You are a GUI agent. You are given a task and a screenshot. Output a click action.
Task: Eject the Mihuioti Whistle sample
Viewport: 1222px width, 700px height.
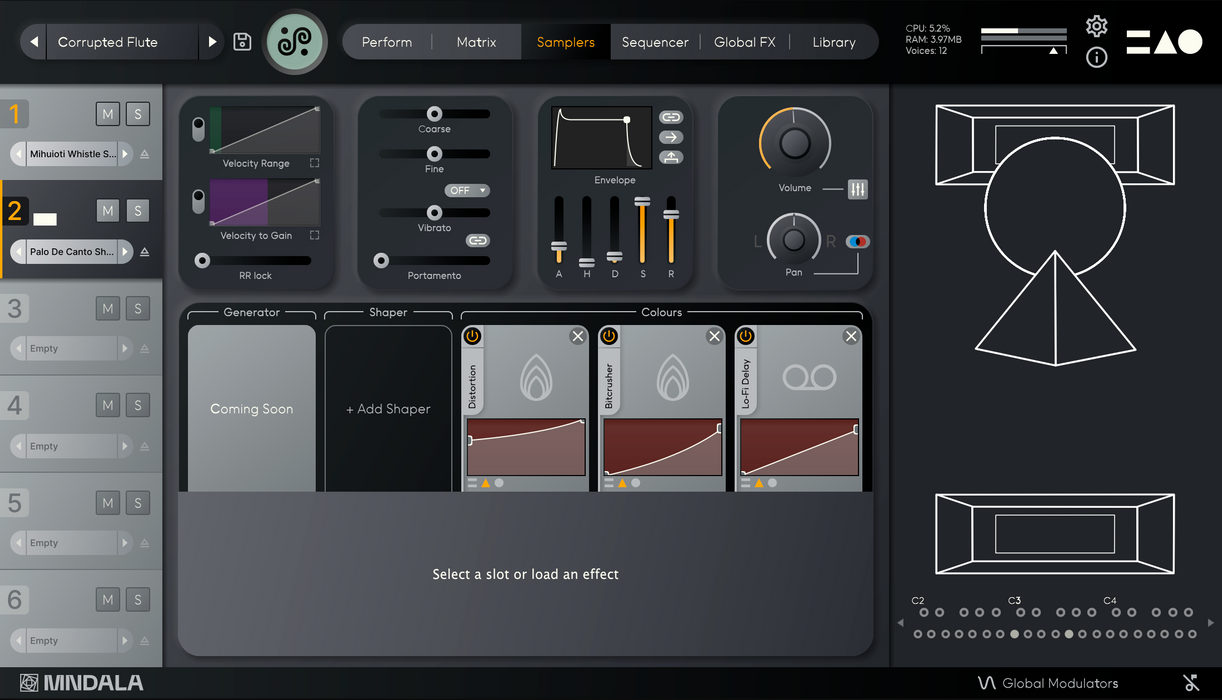tap(144, 154)
